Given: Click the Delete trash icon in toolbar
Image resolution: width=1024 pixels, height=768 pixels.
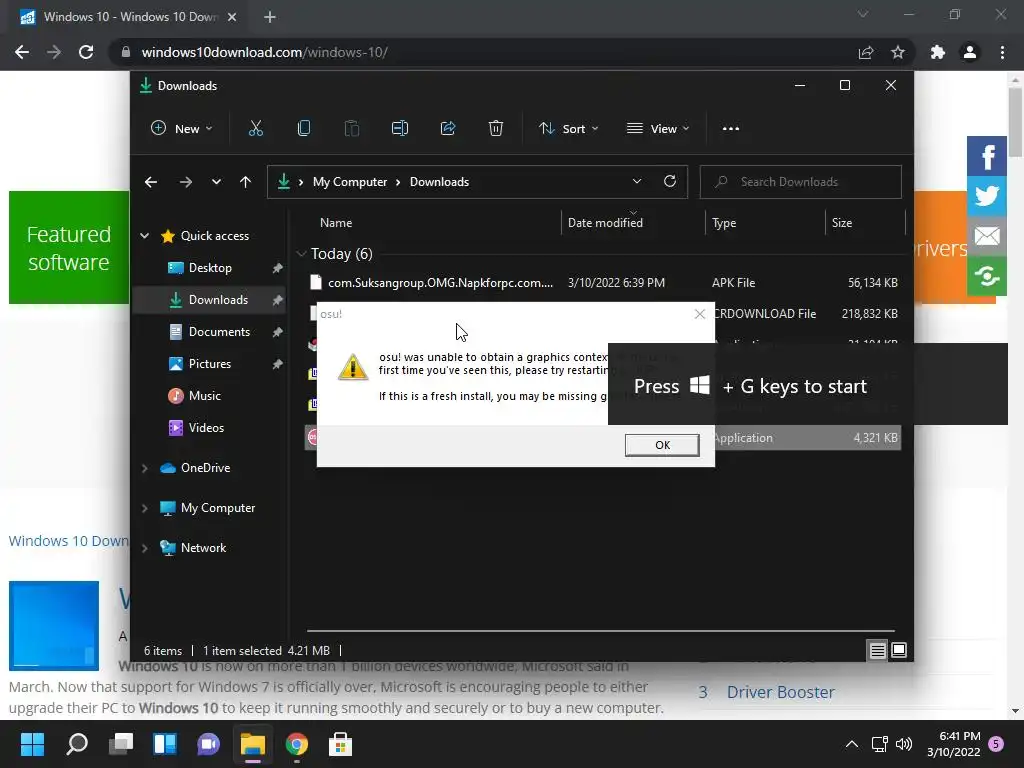Looking at the screenshot, I should coord(496,129).
